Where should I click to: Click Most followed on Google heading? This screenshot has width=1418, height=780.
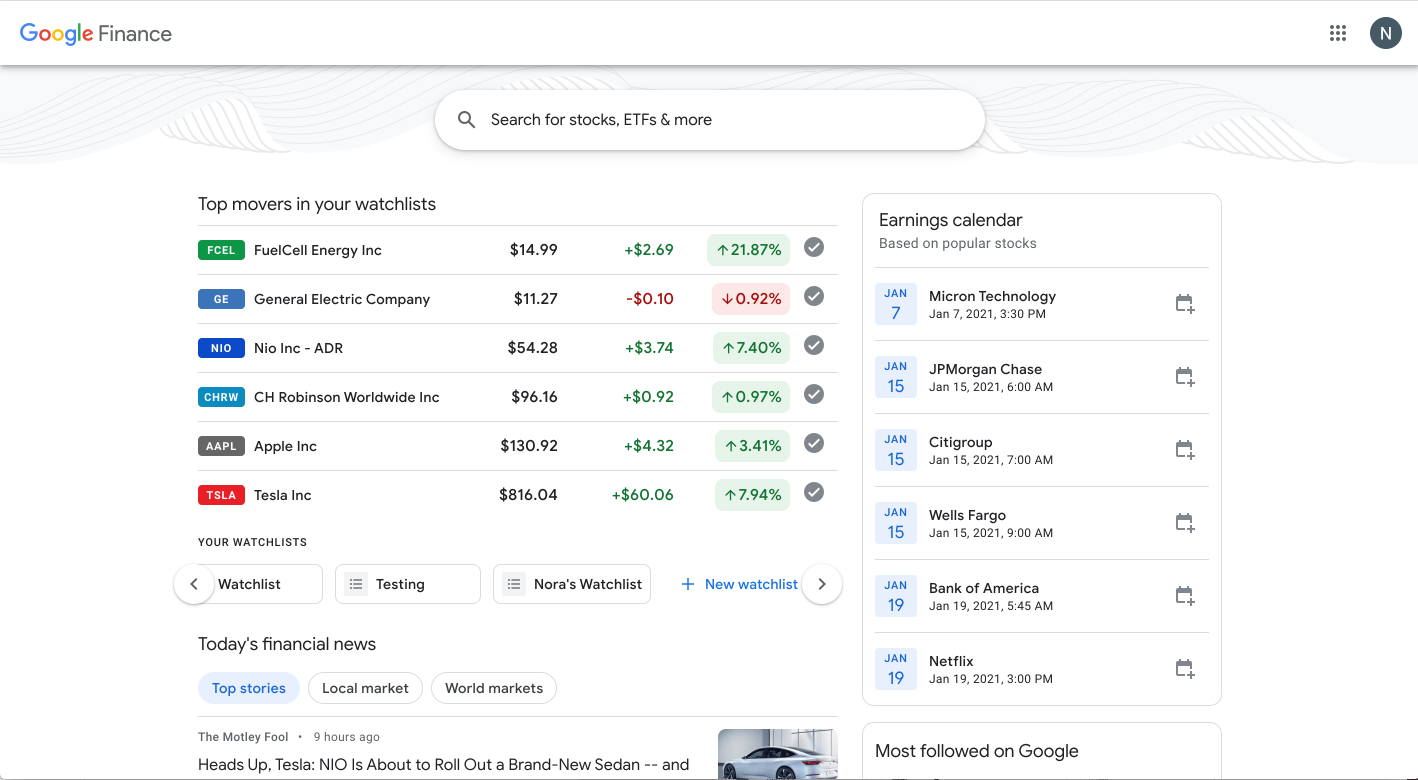(977, 751)
